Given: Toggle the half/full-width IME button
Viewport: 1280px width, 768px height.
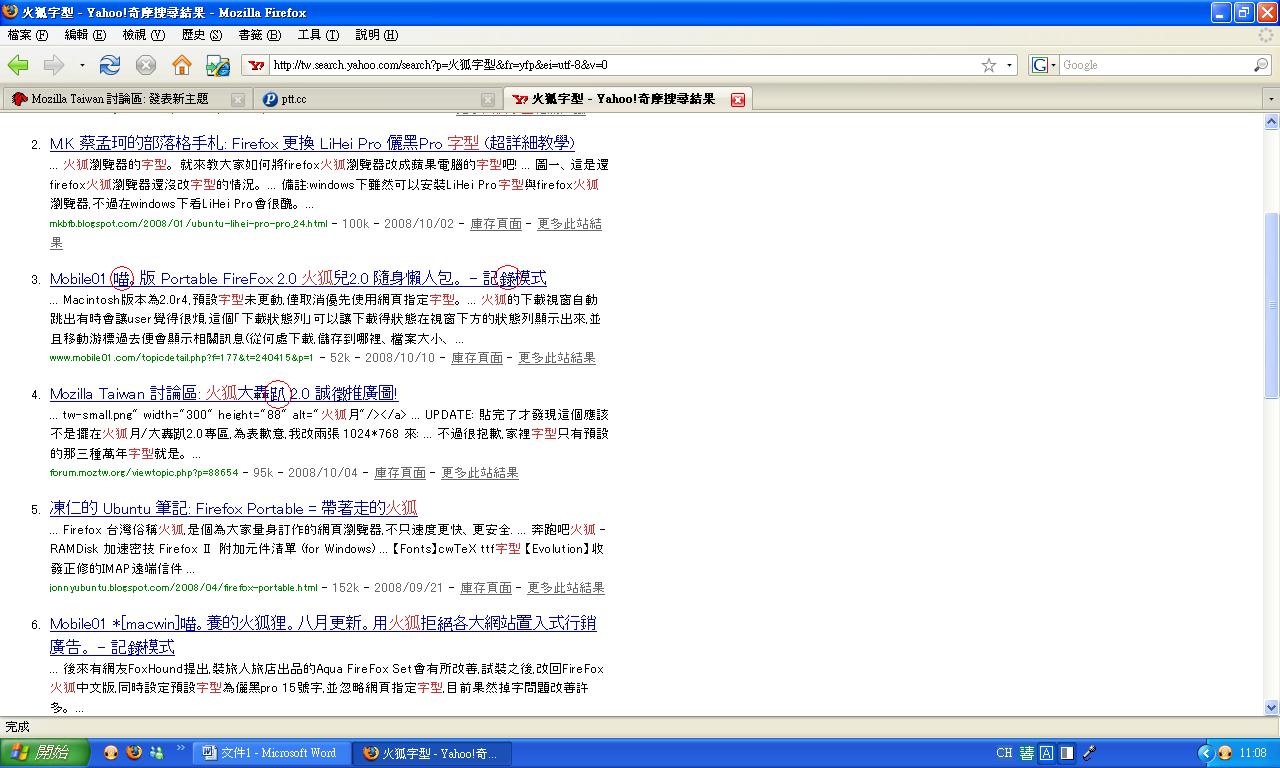Looking at the screenshot, I should [x=1067, y=753].
